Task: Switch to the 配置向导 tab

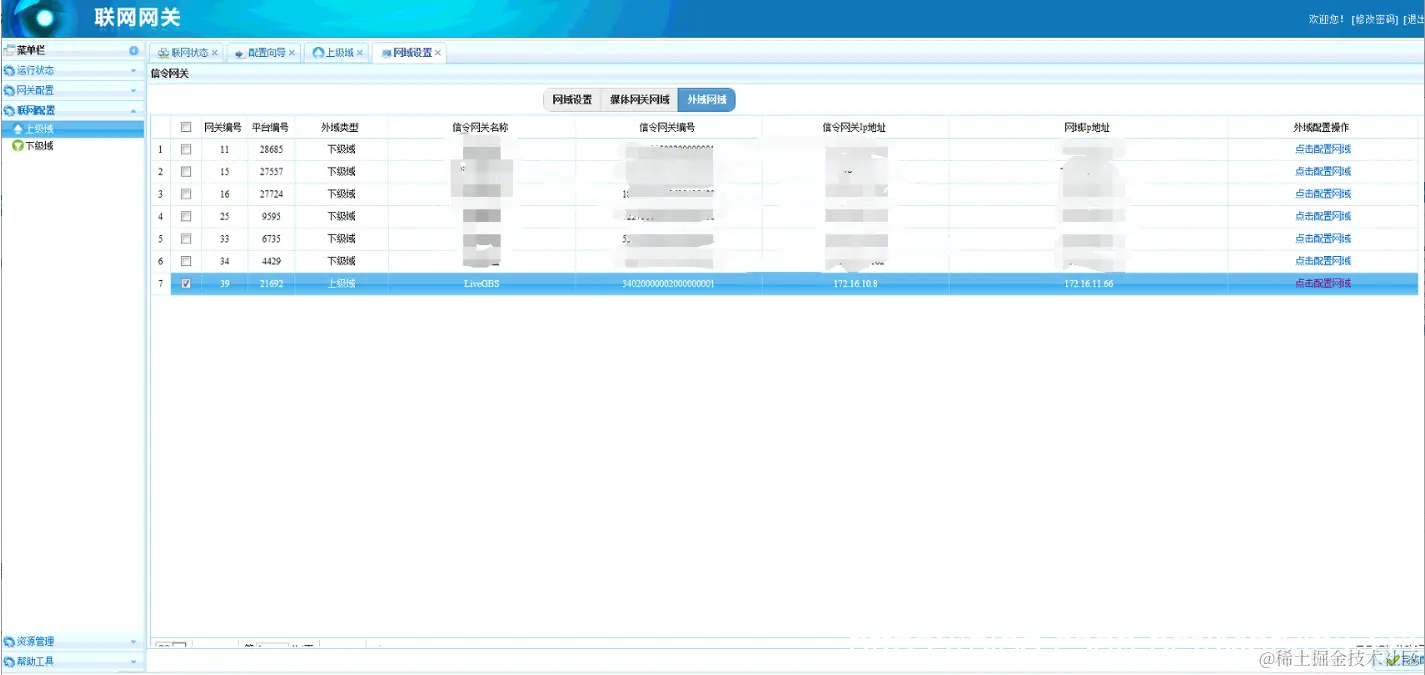Action: coord(266,53)
